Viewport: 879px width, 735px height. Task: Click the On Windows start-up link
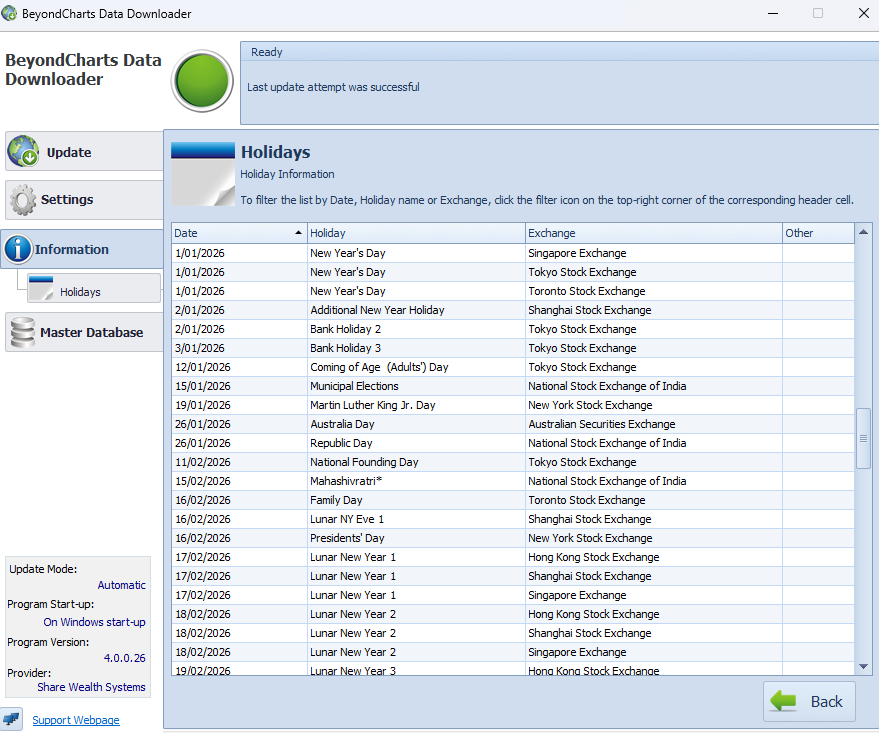click(94, 622)
